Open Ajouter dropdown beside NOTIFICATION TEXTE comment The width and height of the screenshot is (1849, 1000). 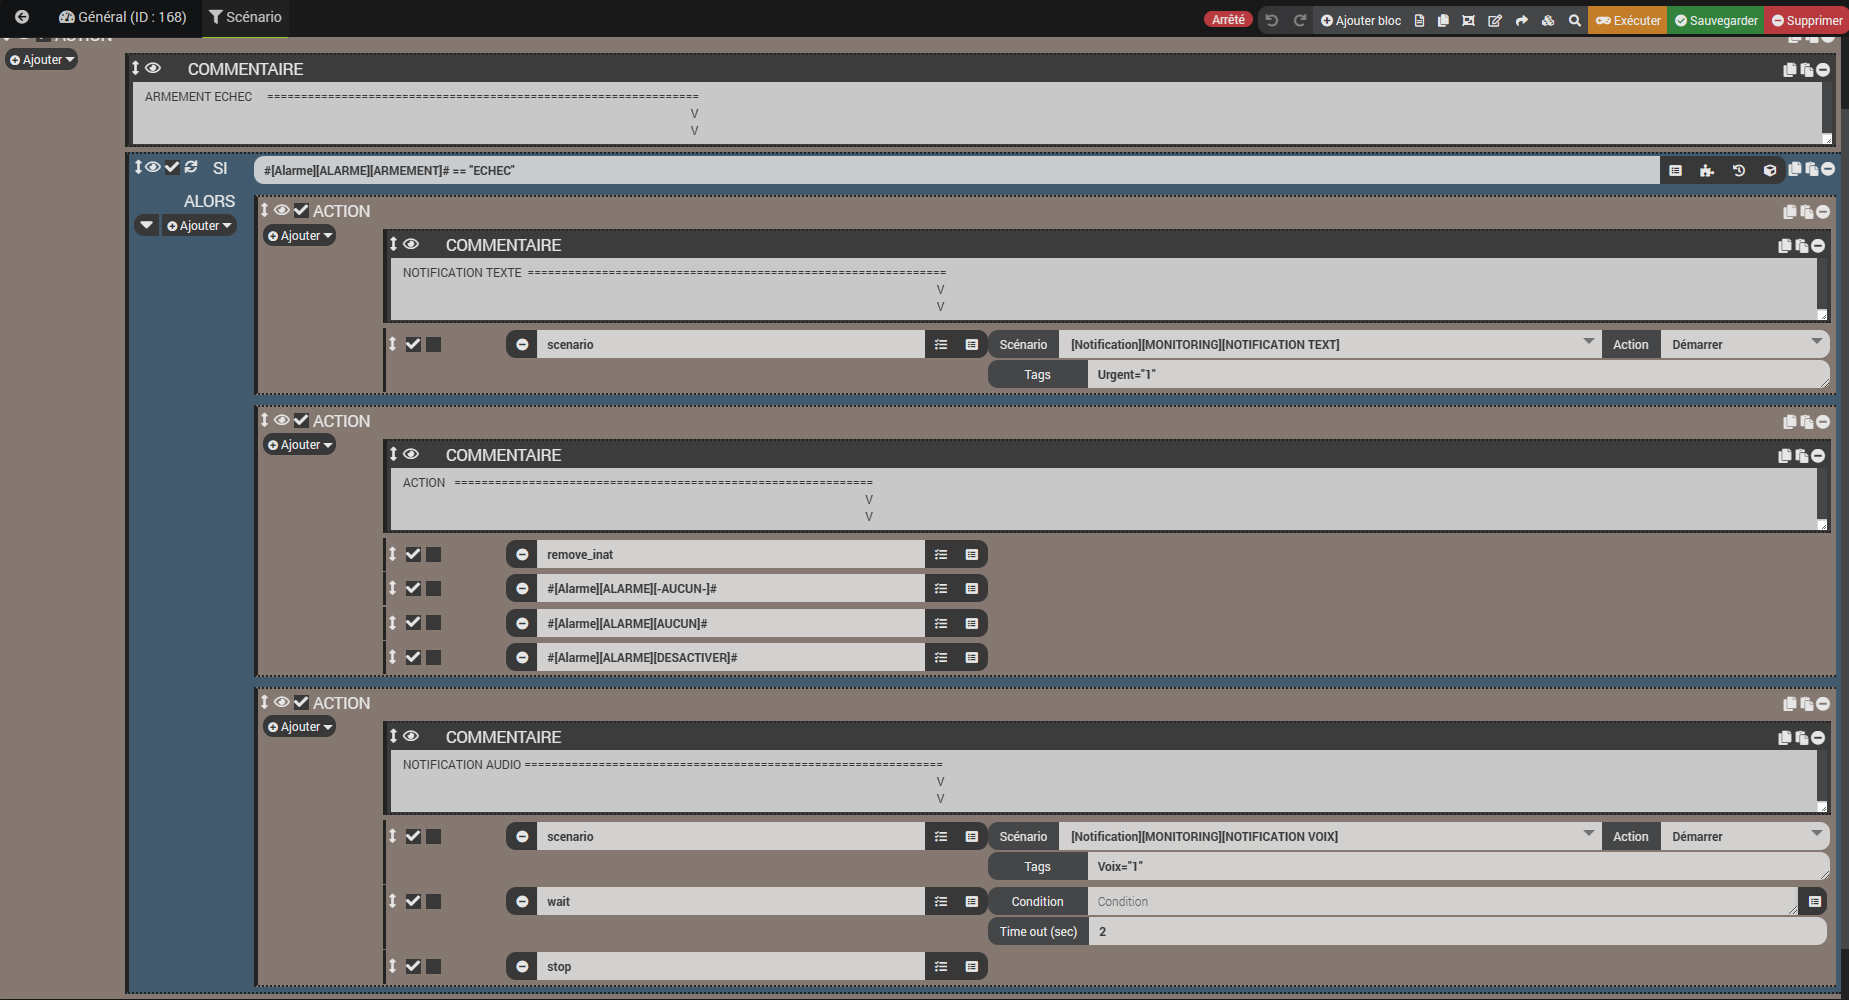point(300,236)
